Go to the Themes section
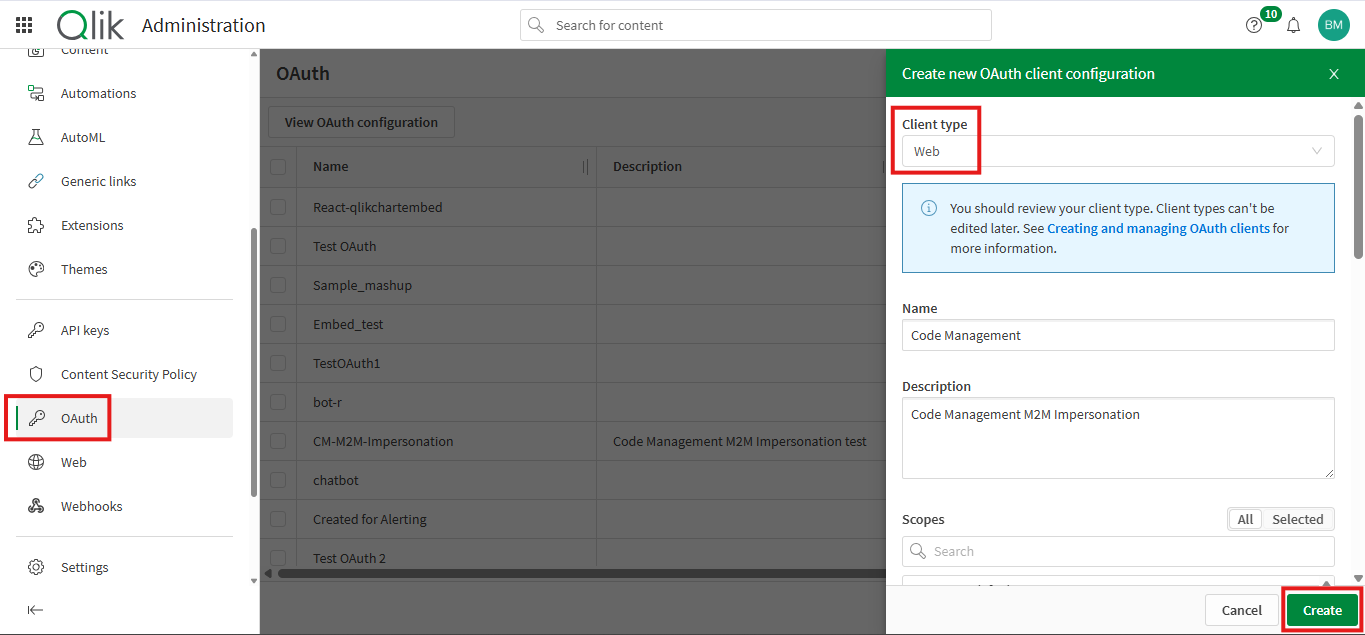The height and width of the screenshot is (635, 1365). pyautogui.click(x=124, y=269)
